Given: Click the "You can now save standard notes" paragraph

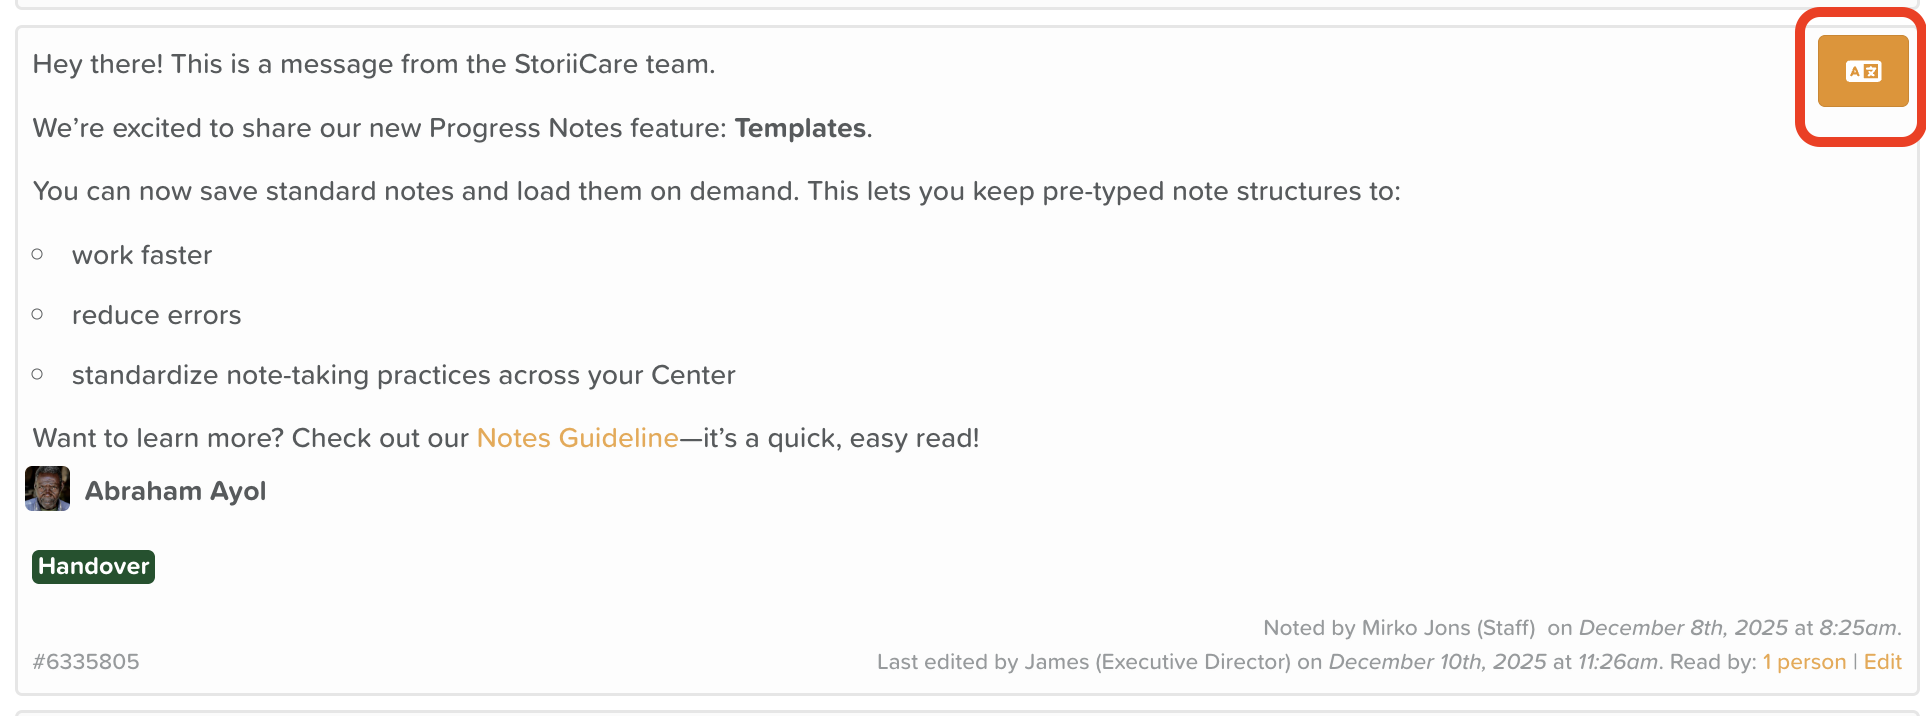Looking at the screenshot, I should [716, 191].
